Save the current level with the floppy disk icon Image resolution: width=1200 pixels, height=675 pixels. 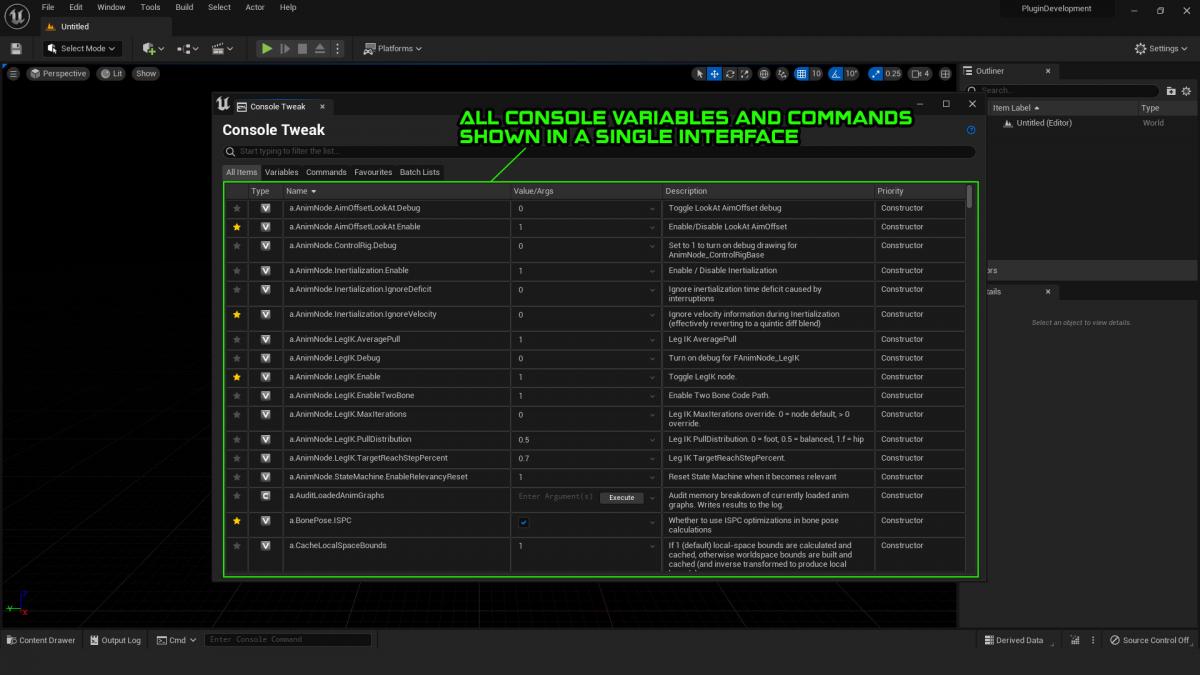(x=16, y=48)
